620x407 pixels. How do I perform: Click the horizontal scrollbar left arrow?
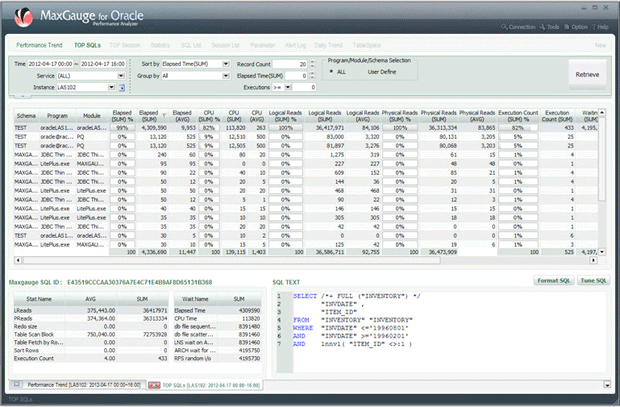pyautogui.click(x=18, y=260)
